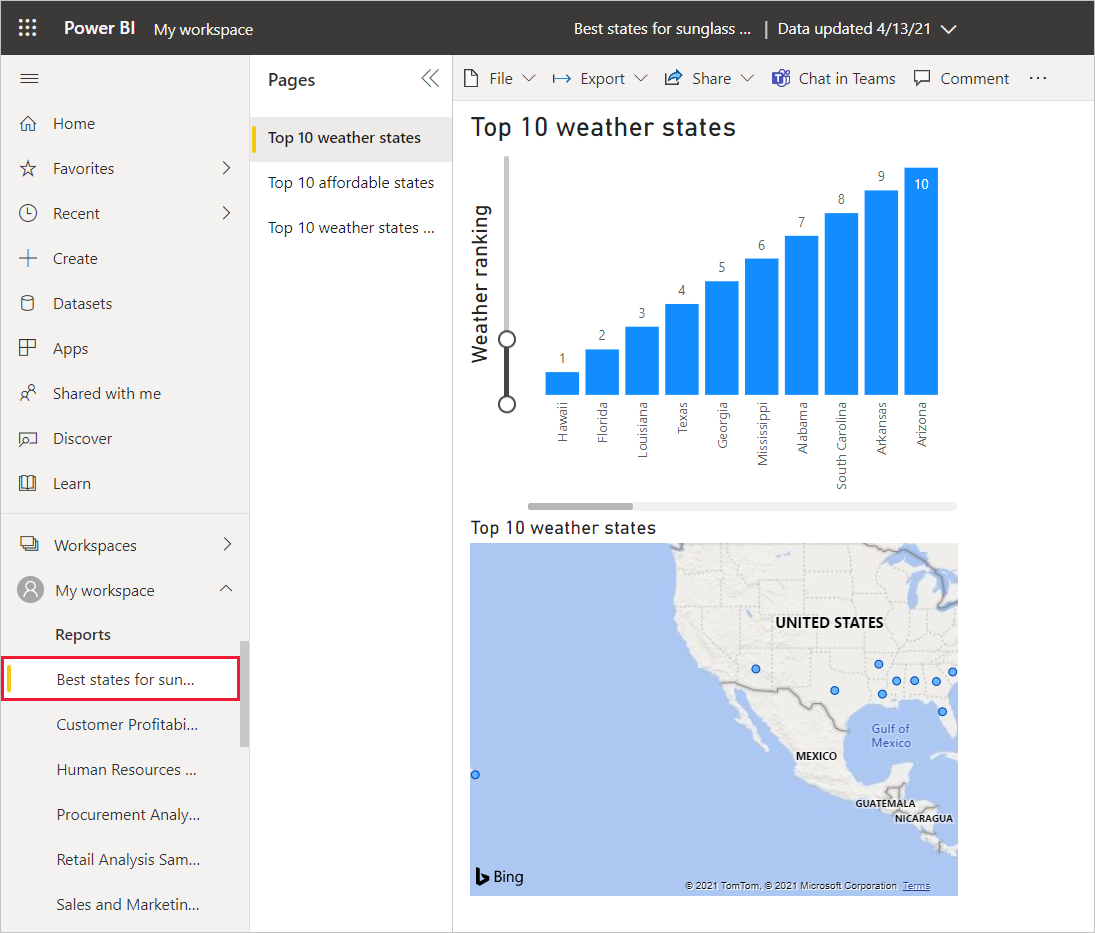Screen dimensions: 1095x933
Task: Click the Teams logo icon
Action: click(781, 78)
